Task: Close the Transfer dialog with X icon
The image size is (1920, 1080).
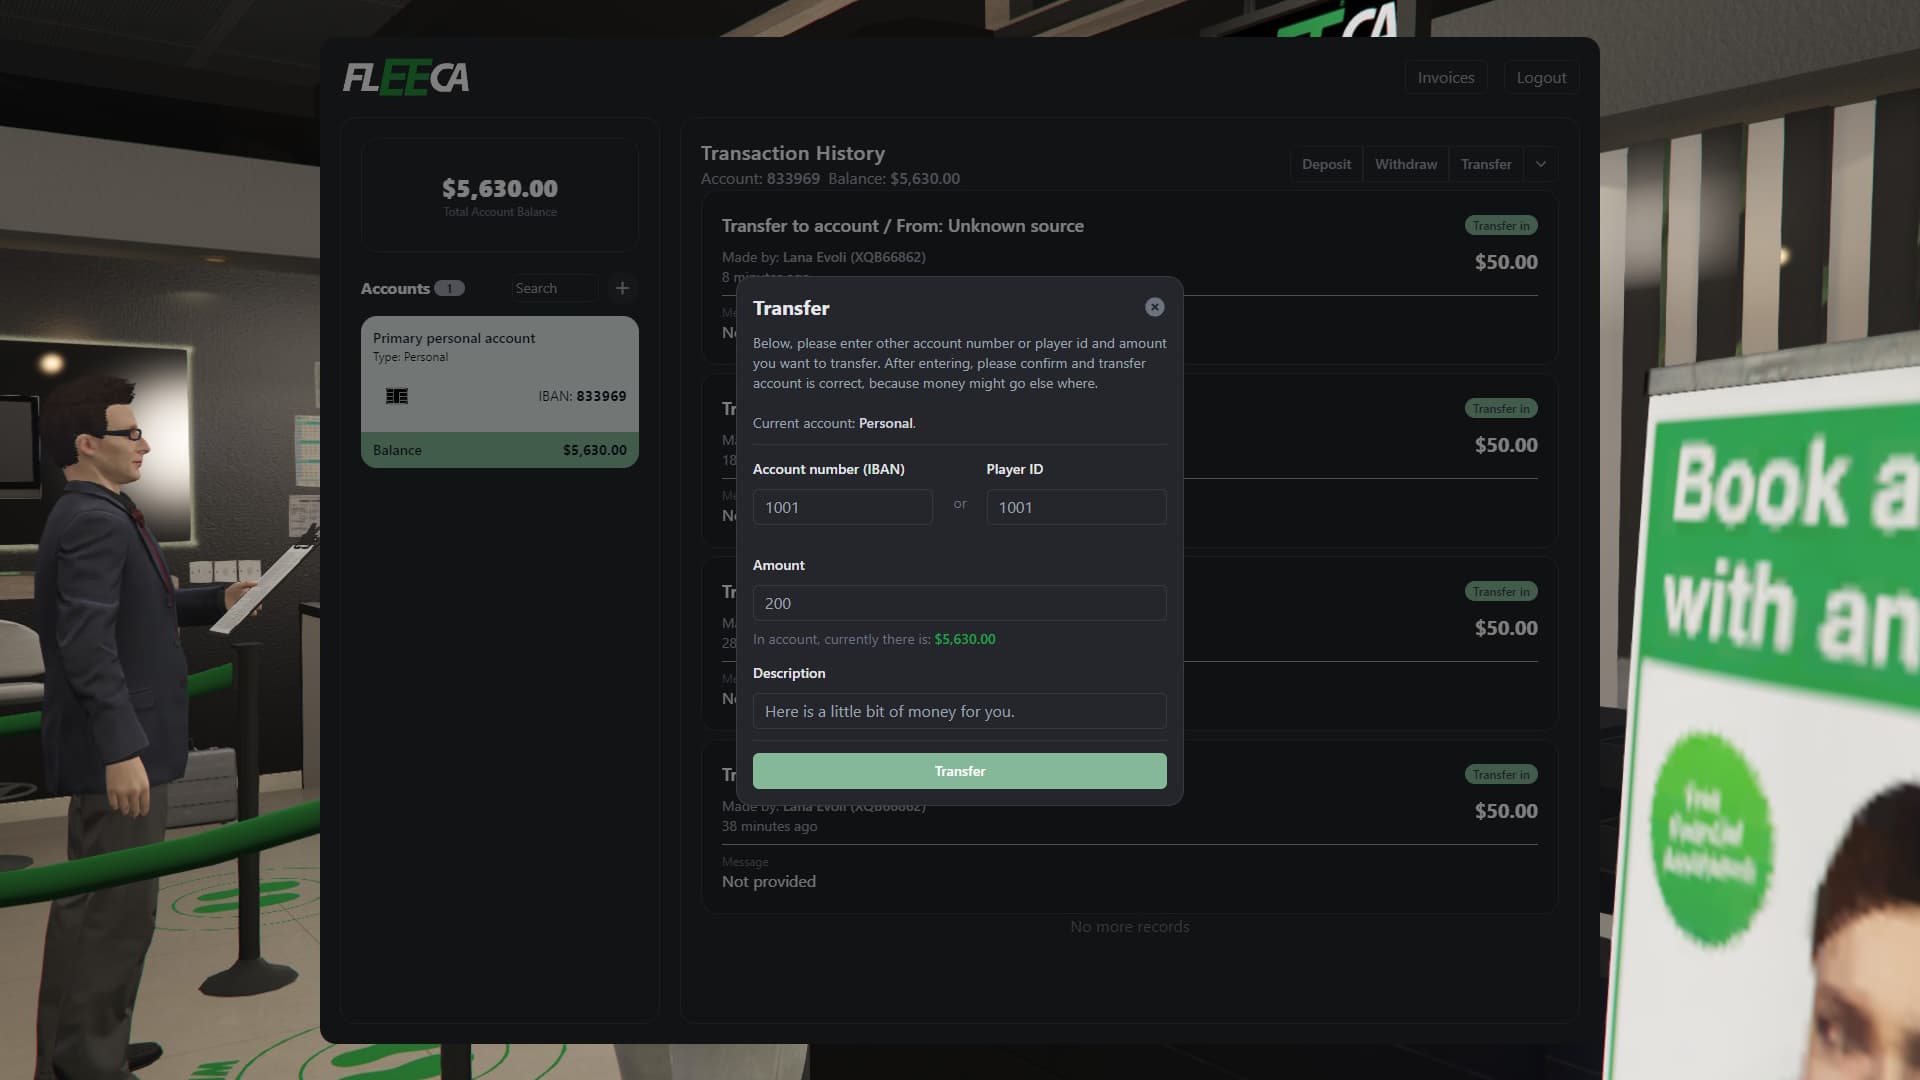Action: point(1154,307)
